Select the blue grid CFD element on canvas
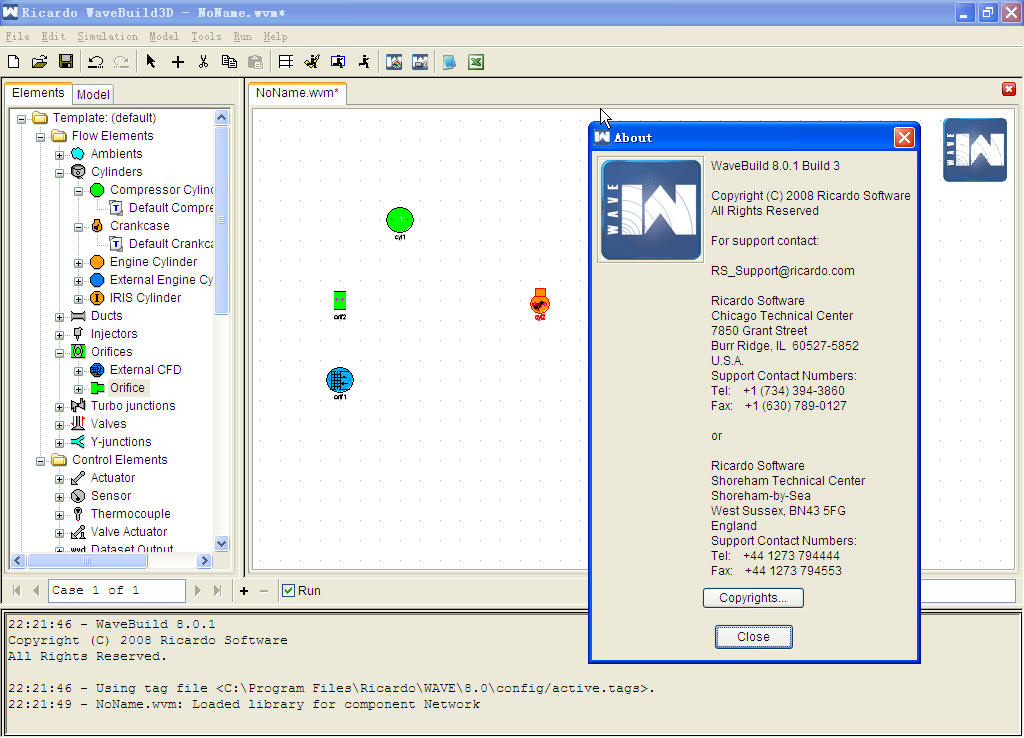1024x738 pixels. pyautogui.click(x=340, y=379)
